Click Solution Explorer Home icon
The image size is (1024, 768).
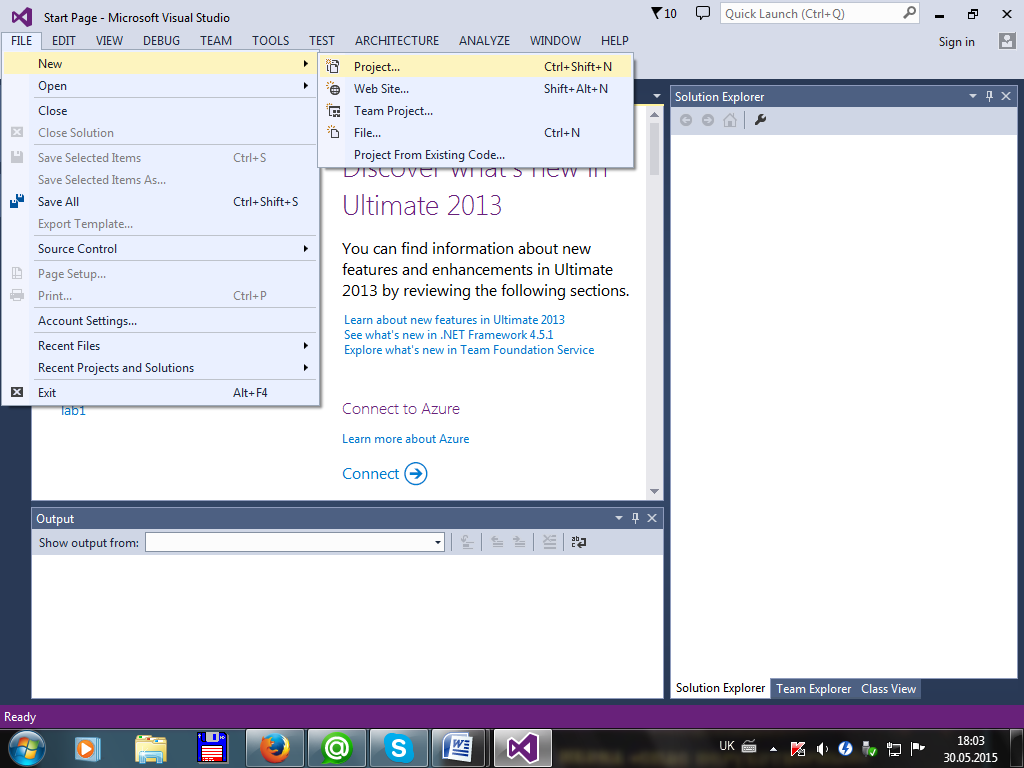730,120
